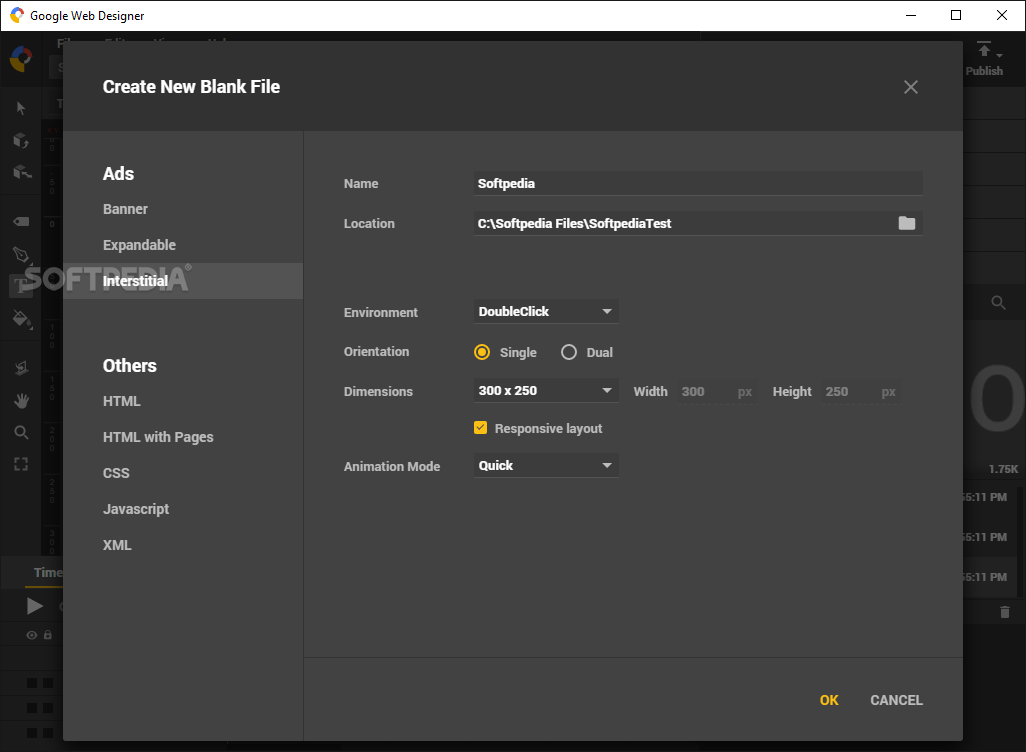Select the element transform tool above Hand

[x=21, y=368]
